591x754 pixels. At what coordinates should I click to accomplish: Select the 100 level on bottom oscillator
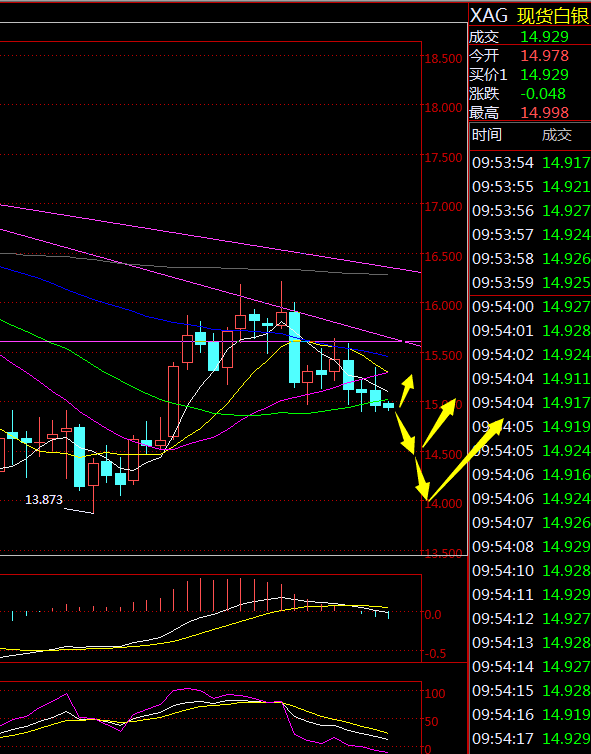[x=434, y=693]
